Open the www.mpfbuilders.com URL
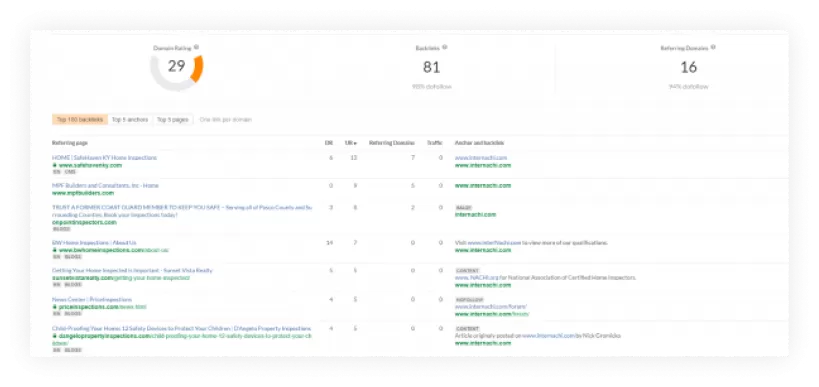The height and width of the screenshot is (387, 819). click(x=83, y=193)
